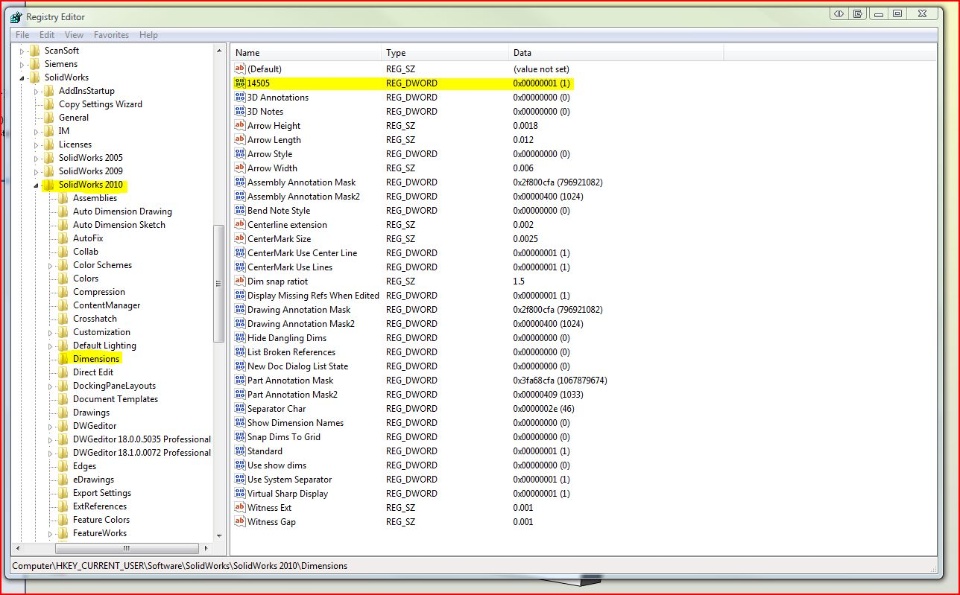Click the icon beside Hide Dangling Dims
The height and width of the screenshot is (595, 960).
pyautogui.click(x=240, y=337)
